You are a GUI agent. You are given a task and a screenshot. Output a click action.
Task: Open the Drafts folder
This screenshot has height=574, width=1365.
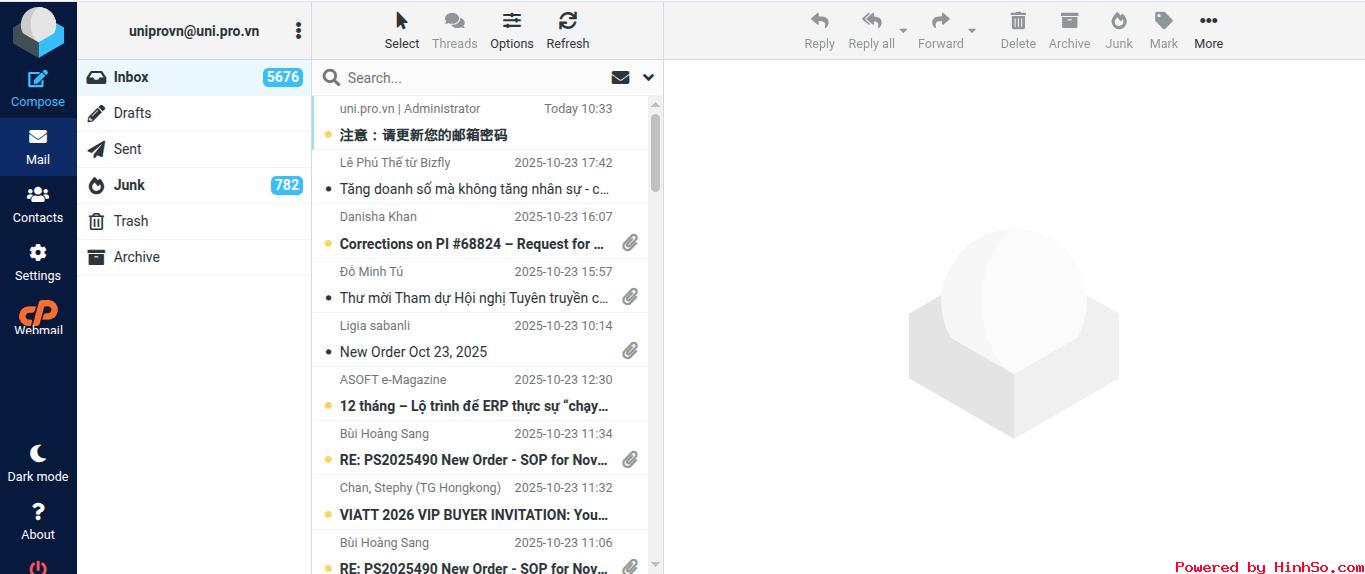point(132,113)
